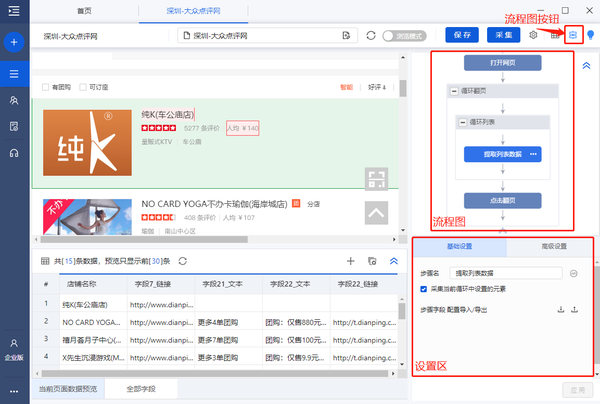
Task: Click the 保存 button
Action: [462, 35]
